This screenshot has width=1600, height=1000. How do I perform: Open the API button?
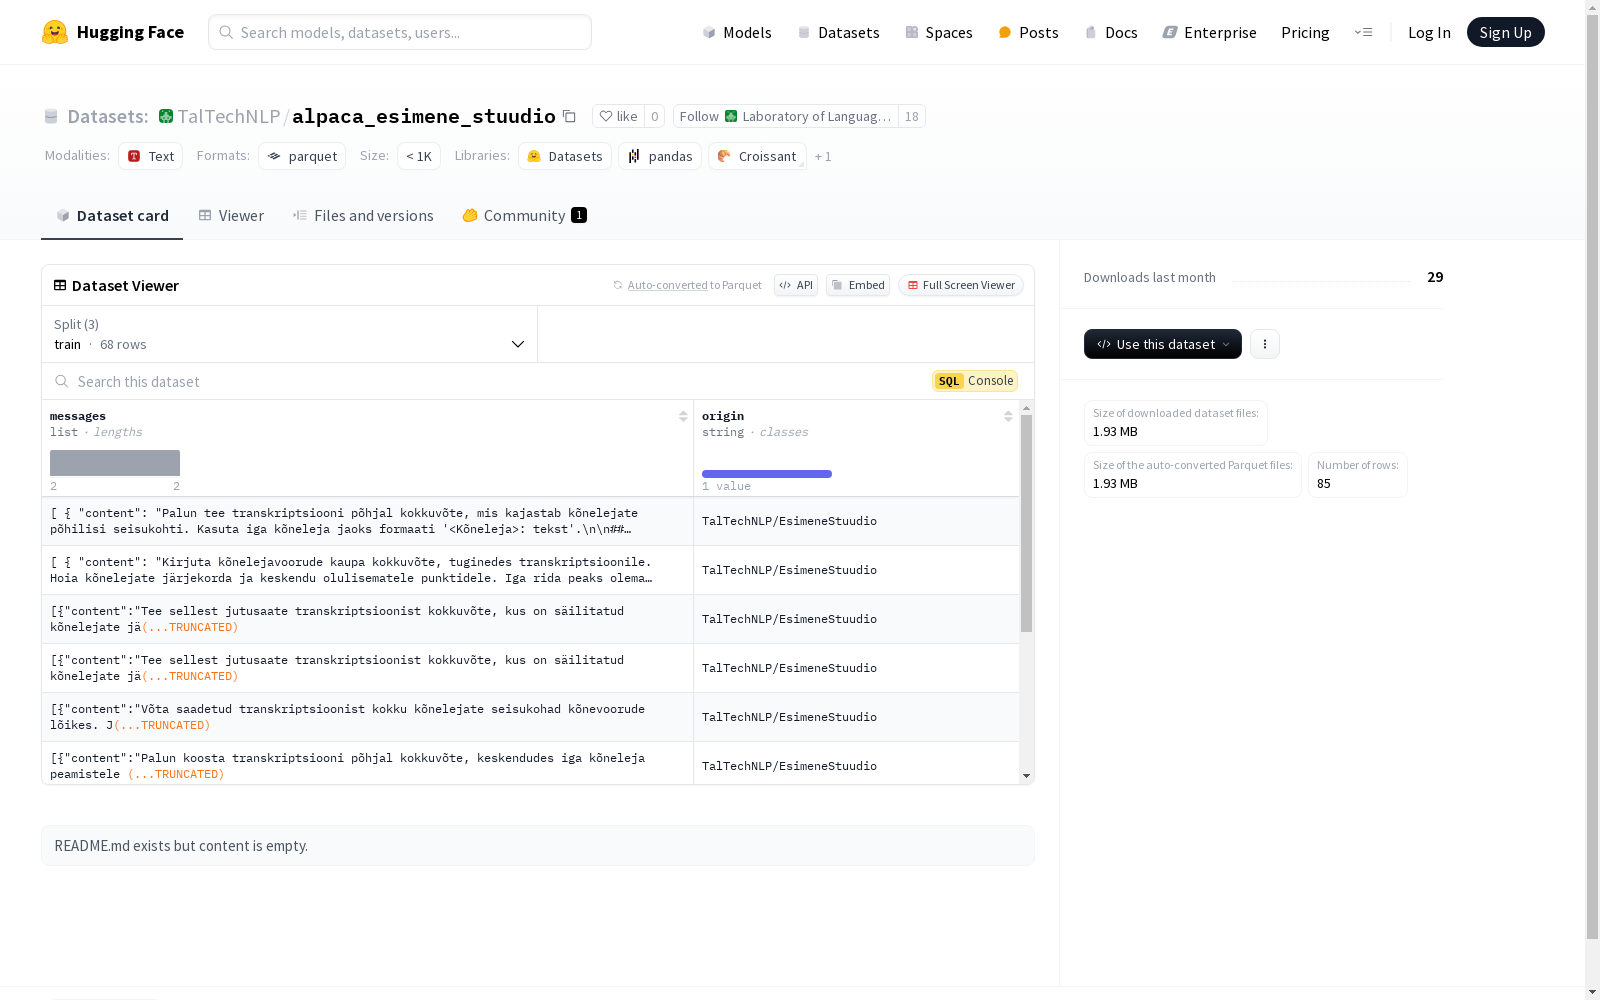pyautogui.click(x=796, y=285)
